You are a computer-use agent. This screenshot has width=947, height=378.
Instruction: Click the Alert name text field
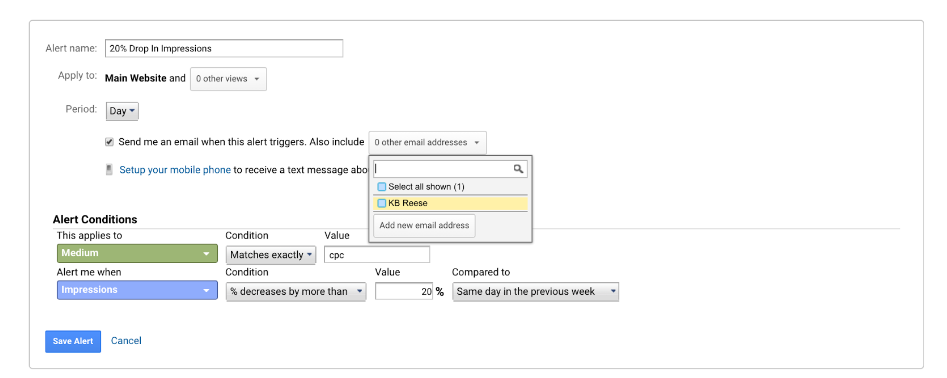click(x=224, y=48)
